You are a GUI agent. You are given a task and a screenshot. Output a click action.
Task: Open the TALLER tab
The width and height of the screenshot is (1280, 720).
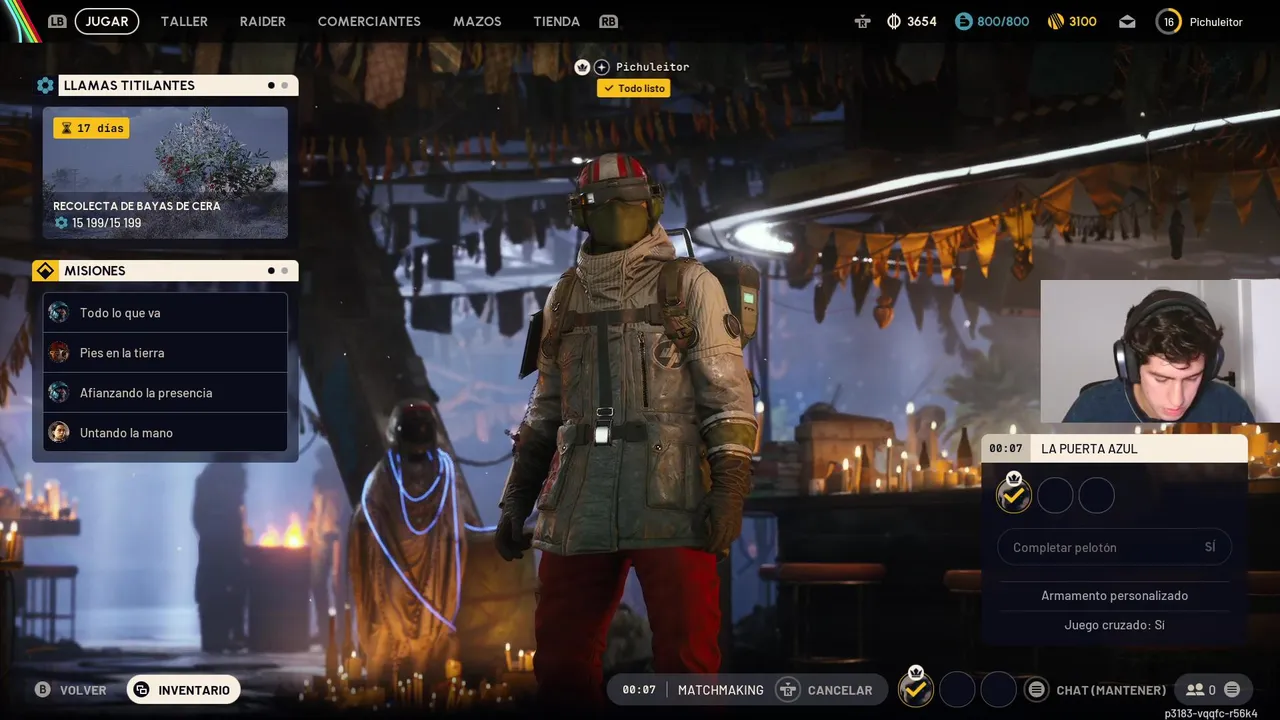coord(184,21)
